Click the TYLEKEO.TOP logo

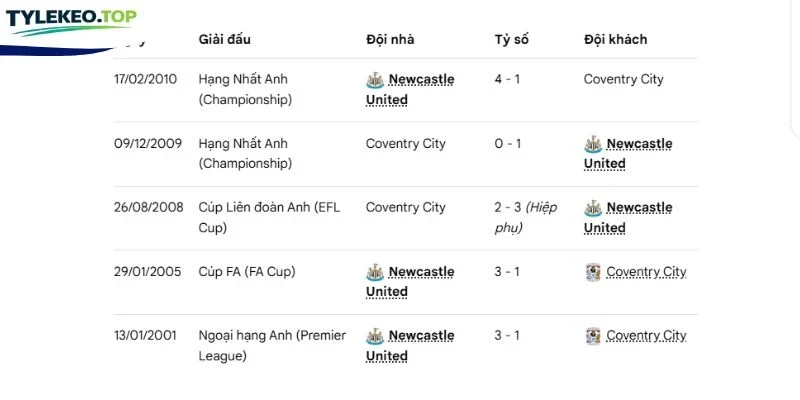pyautogui.click(x=71, y=21)
